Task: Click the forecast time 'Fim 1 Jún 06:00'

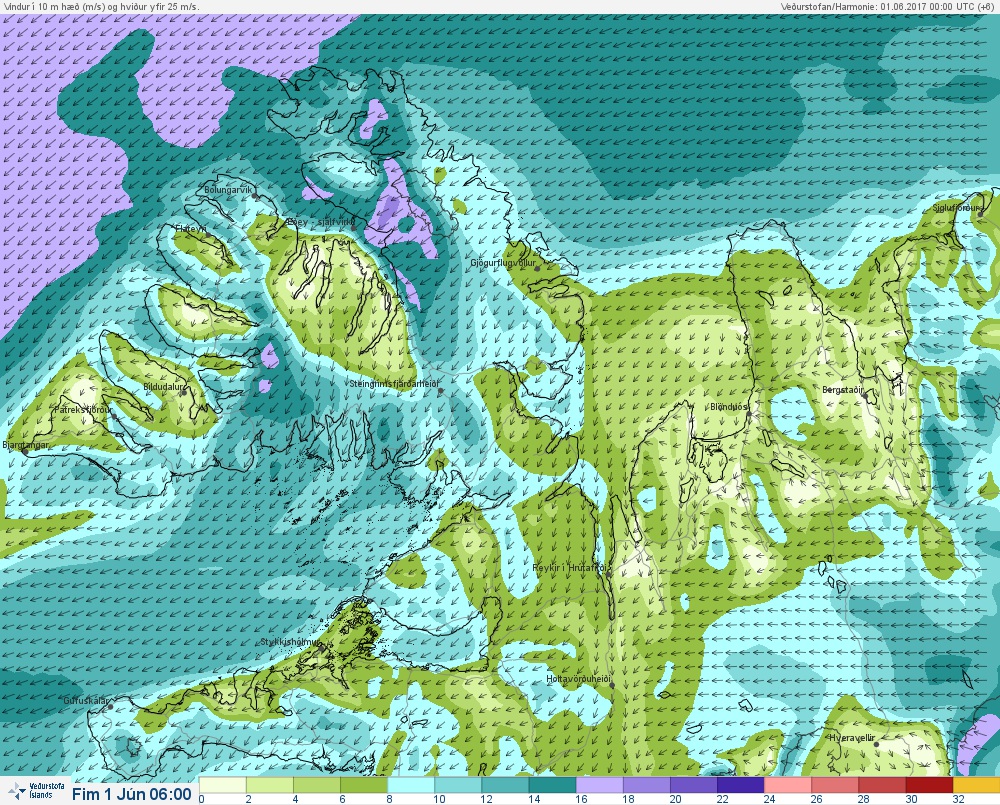Action: 132,794
